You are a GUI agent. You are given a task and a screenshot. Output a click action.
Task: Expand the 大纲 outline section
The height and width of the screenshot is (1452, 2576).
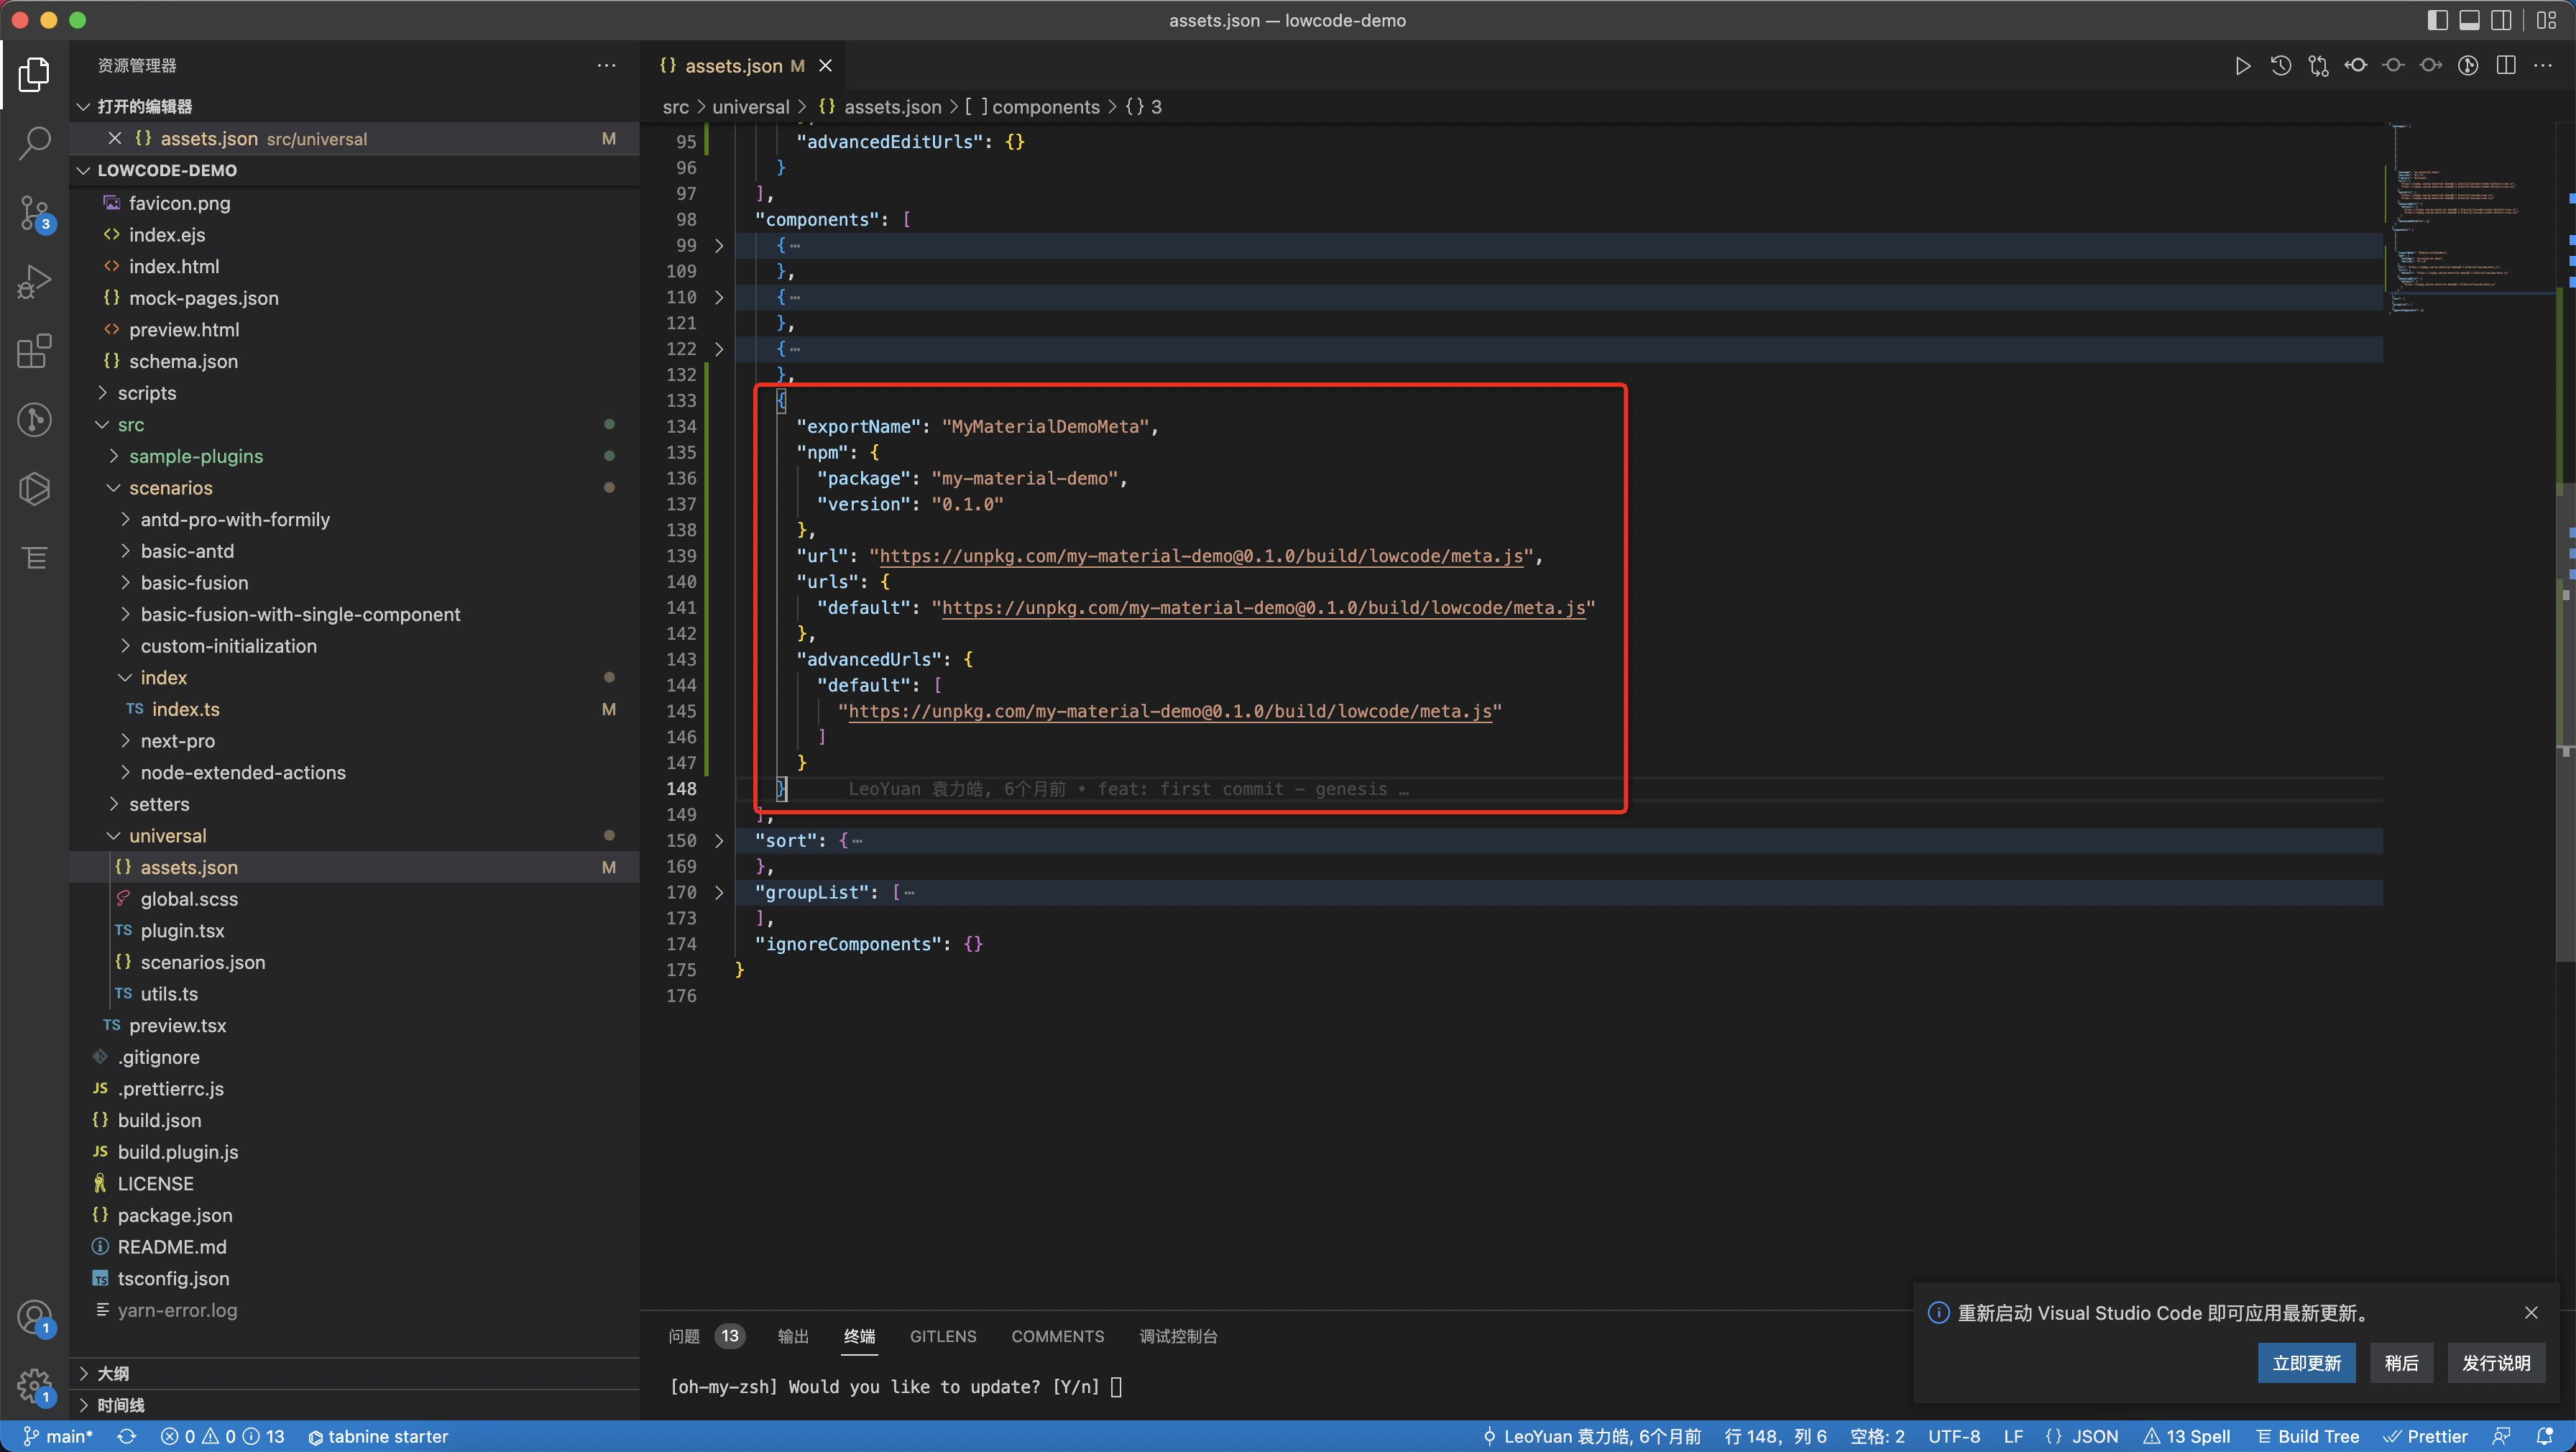[113, 1373]
